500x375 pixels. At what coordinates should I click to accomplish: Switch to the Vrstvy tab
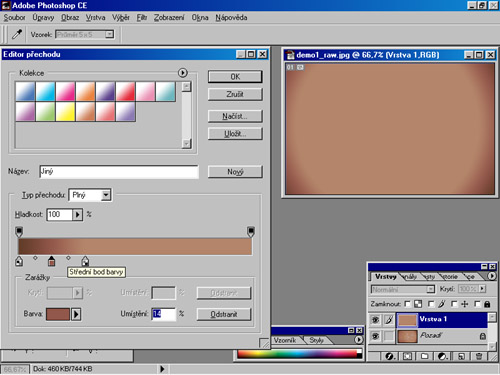(x=385, y=277)
